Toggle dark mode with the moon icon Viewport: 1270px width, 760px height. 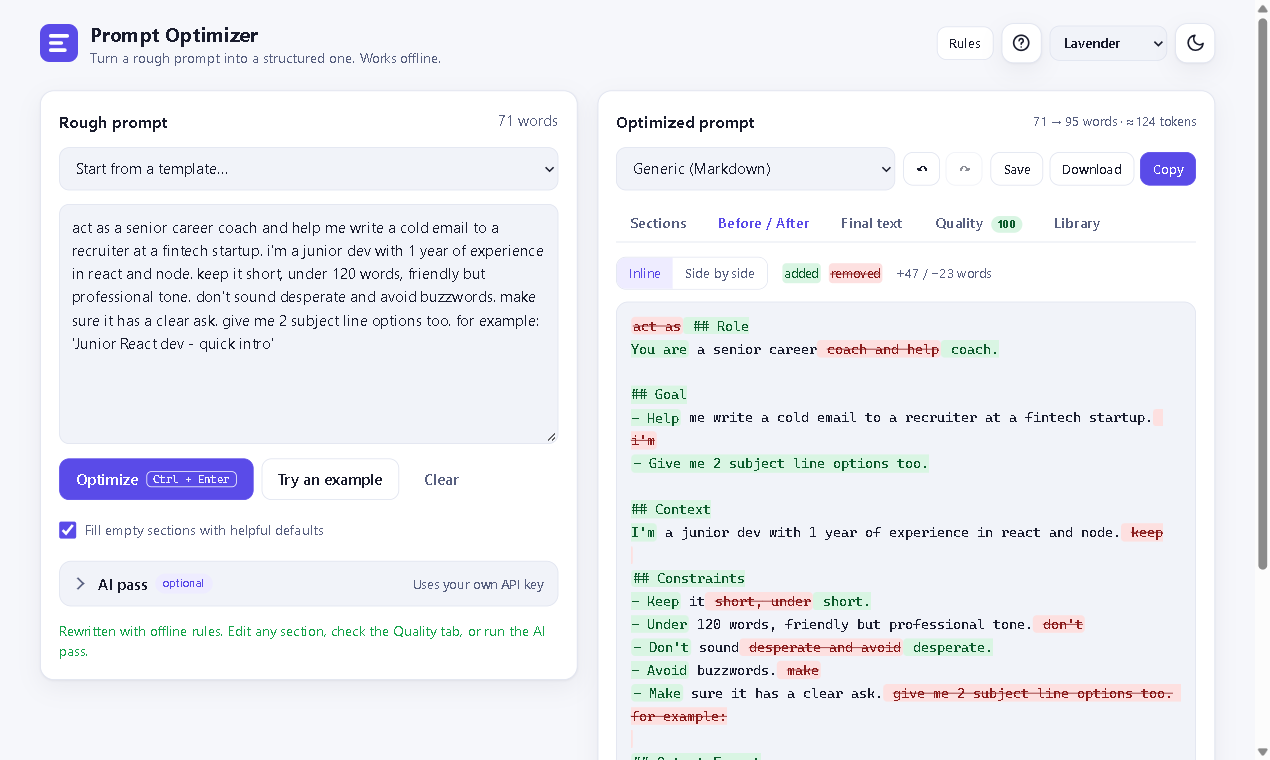[x=1195, y=43]
